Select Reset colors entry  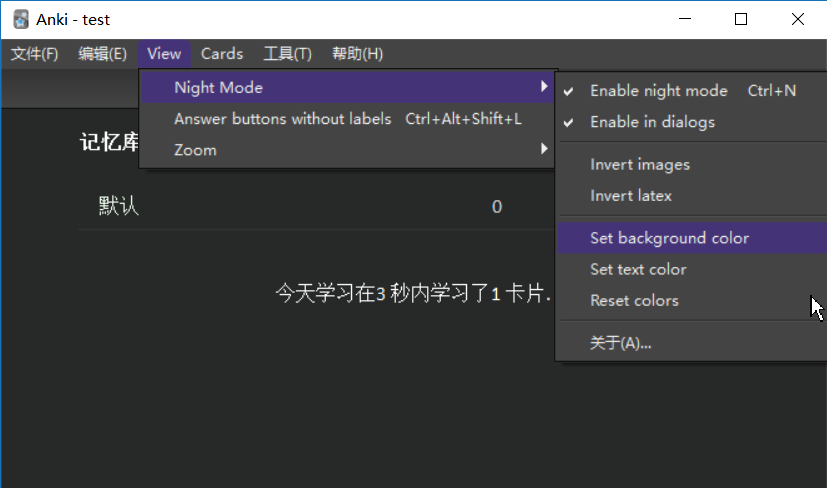[x=634, y=300]
